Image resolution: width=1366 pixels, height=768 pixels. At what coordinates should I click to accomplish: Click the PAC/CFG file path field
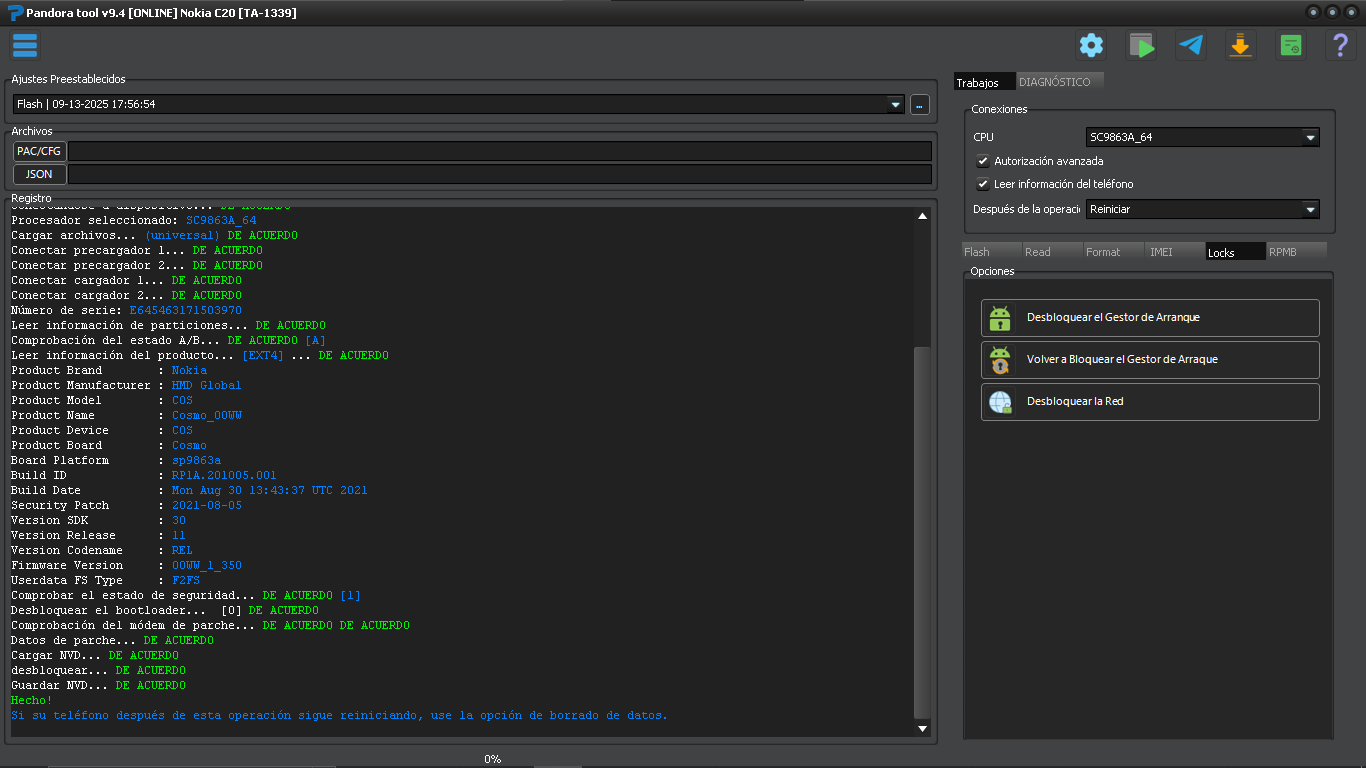tap(499, 151)
